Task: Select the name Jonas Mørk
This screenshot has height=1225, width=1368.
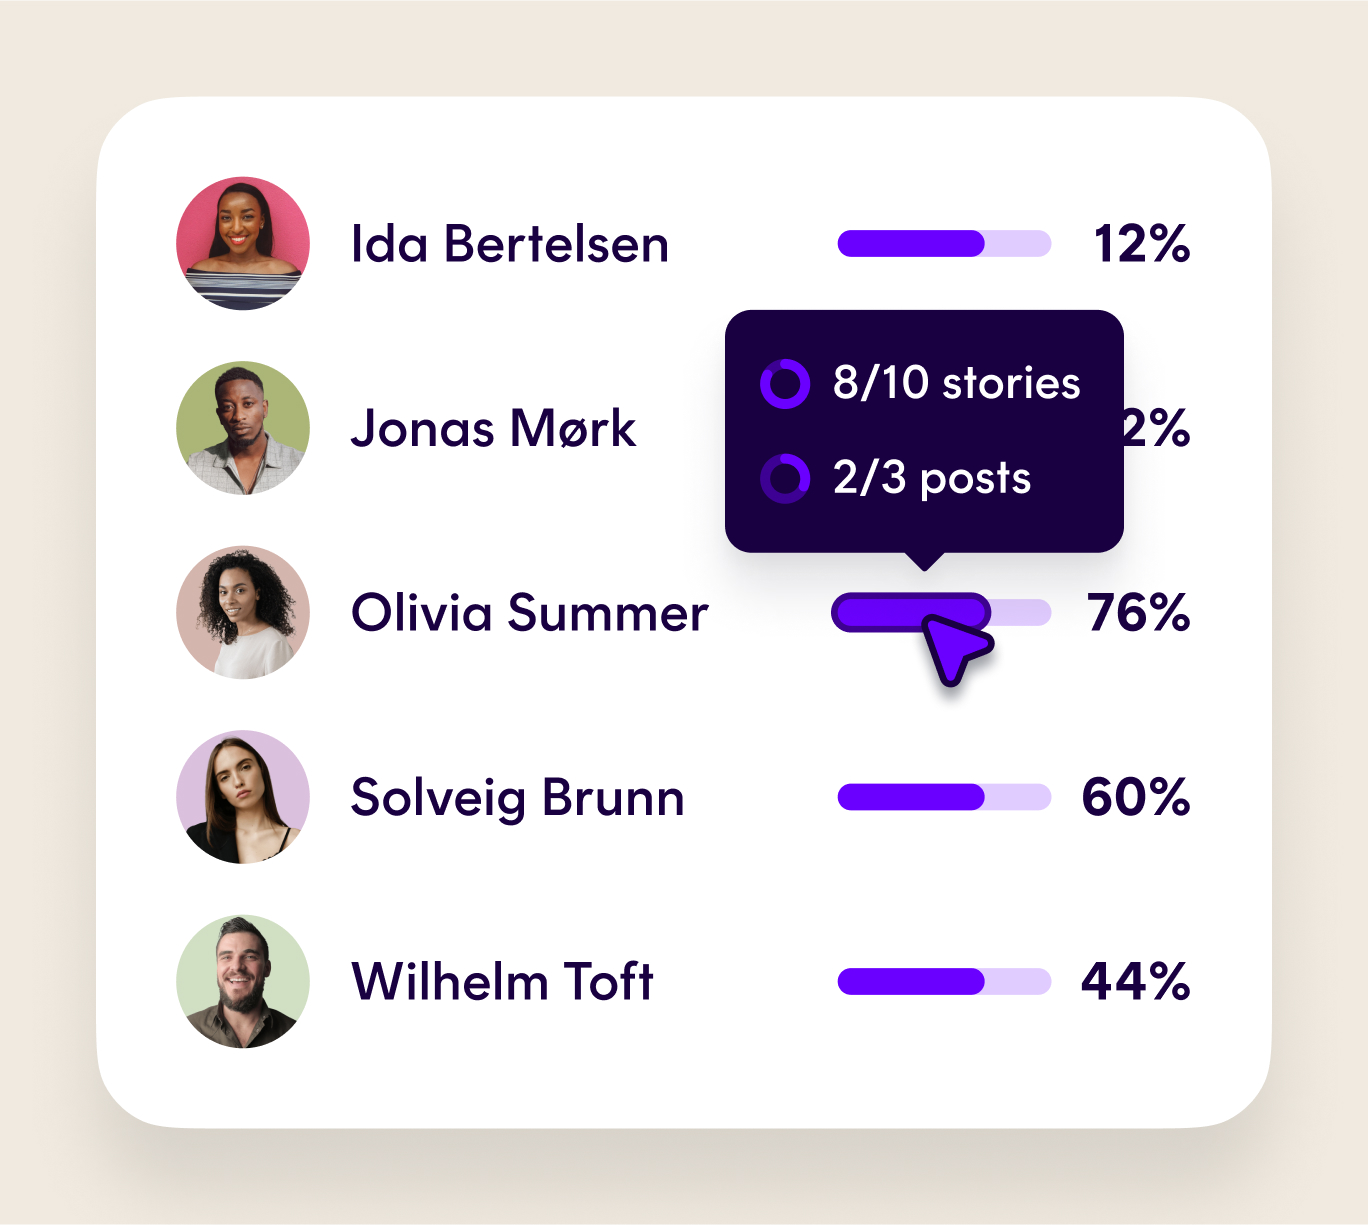Action: tap(493, 428)
